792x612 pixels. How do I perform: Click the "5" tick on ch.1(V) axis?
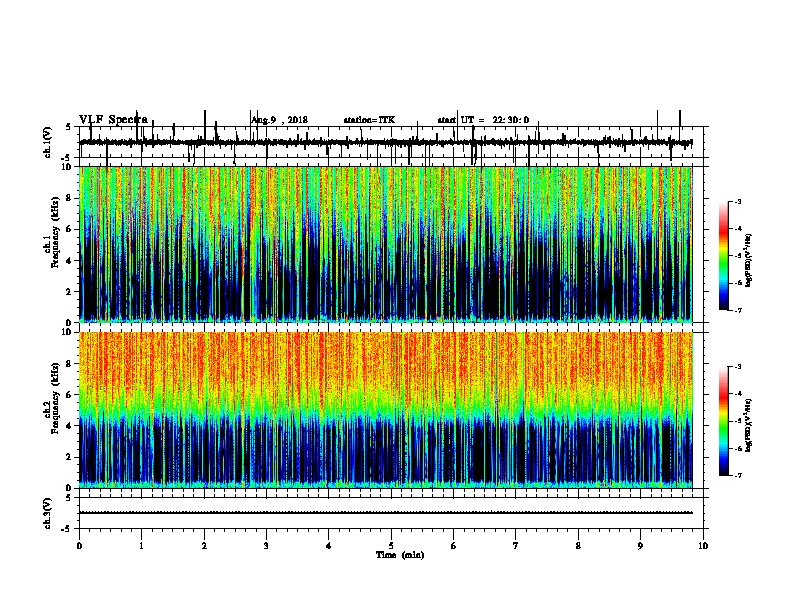70,127
